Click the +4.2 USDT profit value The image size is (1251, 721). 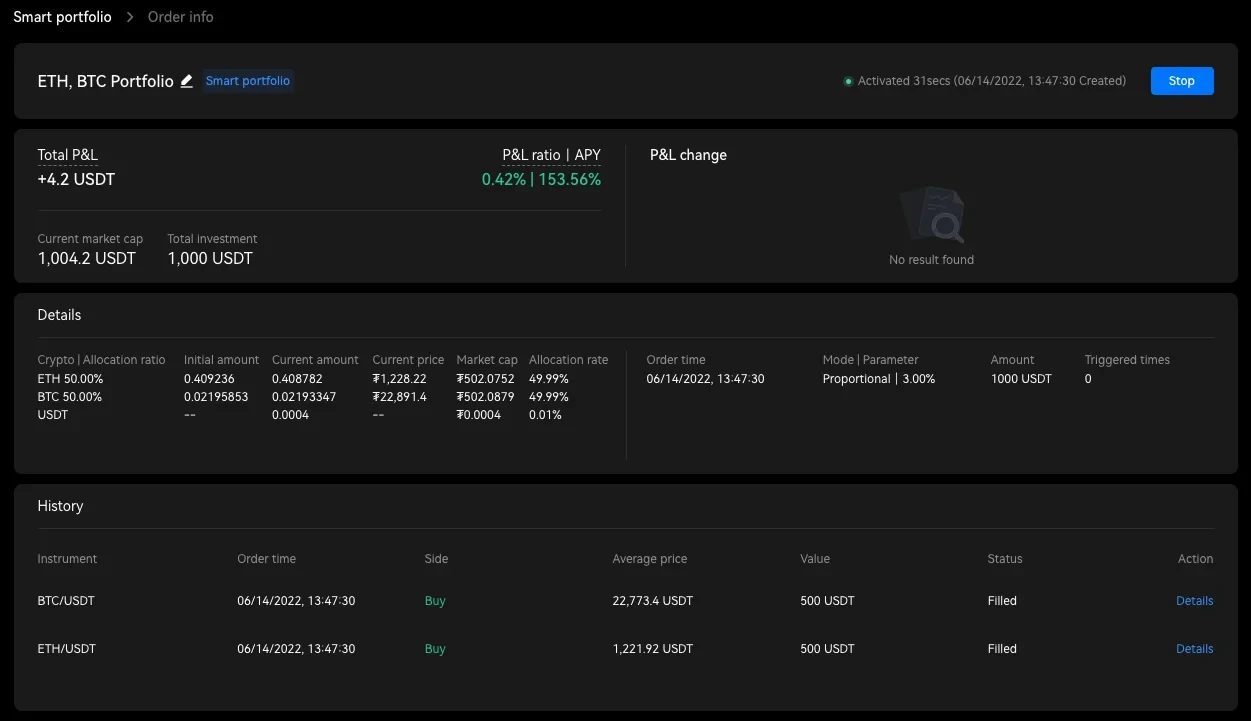click(76, 180)
